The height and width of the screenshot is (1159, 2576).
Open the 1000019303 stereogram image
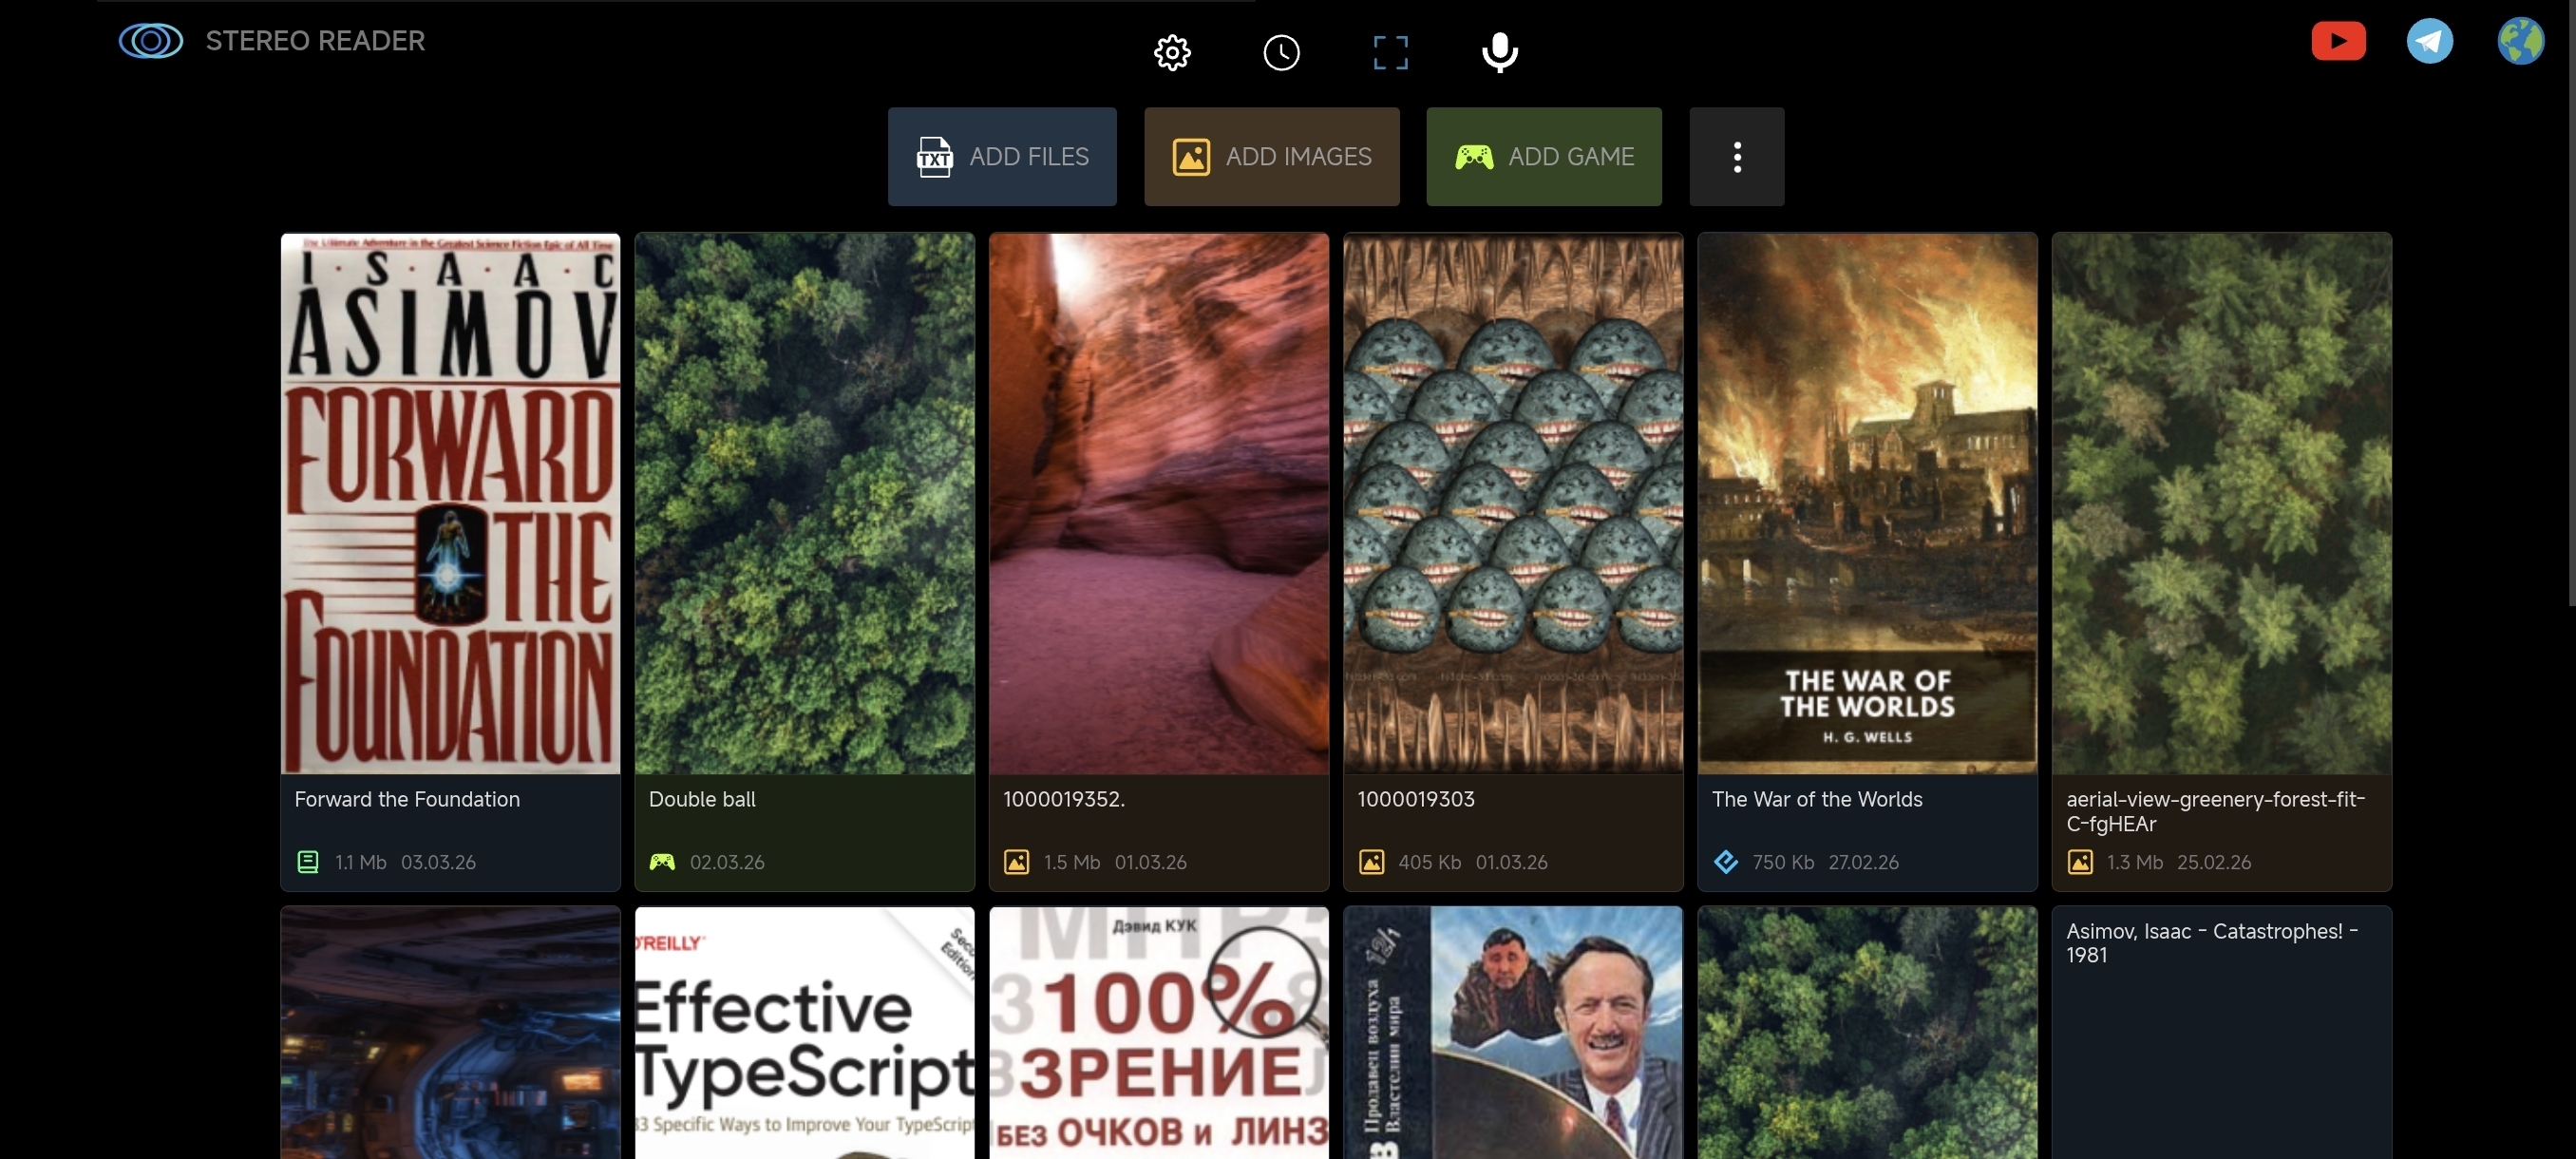click(x=1512, y=503)
